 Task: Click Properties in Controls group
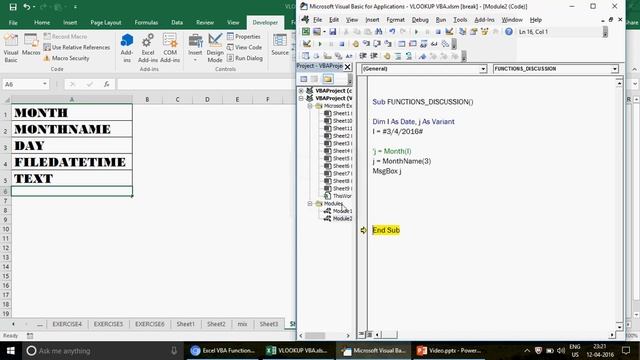coord(244,36)
